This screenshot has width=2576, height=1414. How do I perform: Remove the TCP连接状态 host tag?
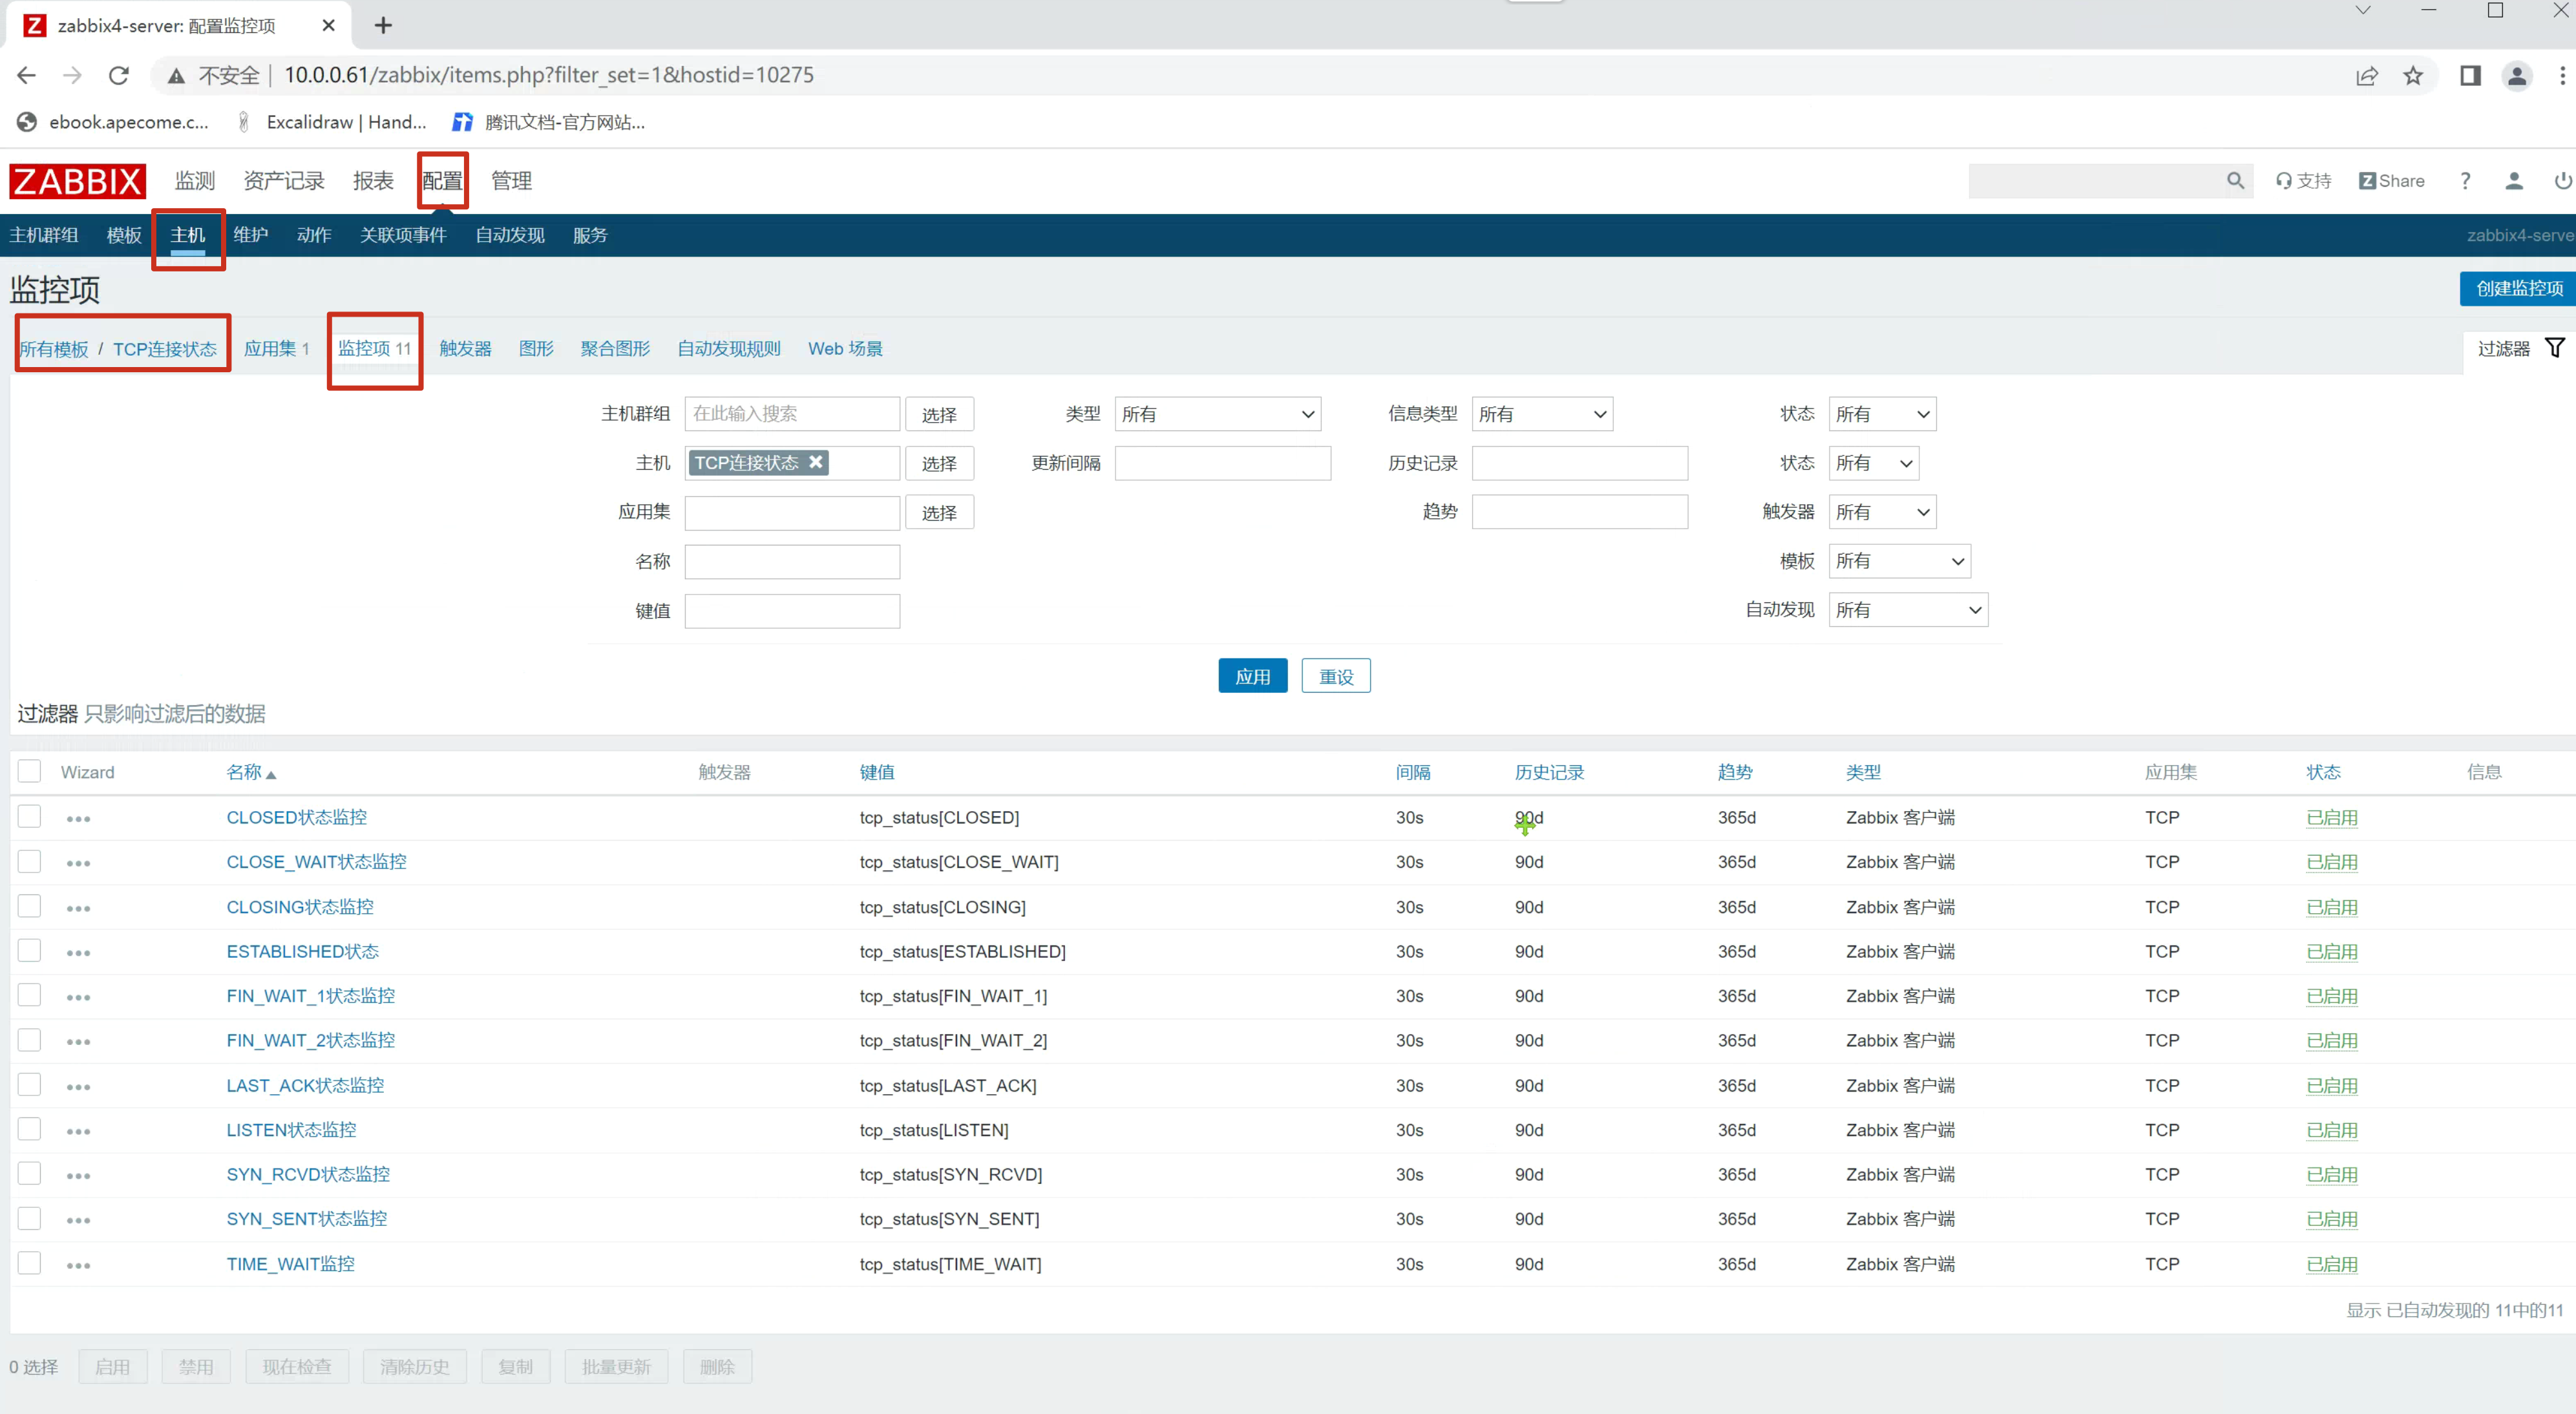pos(816,462)
